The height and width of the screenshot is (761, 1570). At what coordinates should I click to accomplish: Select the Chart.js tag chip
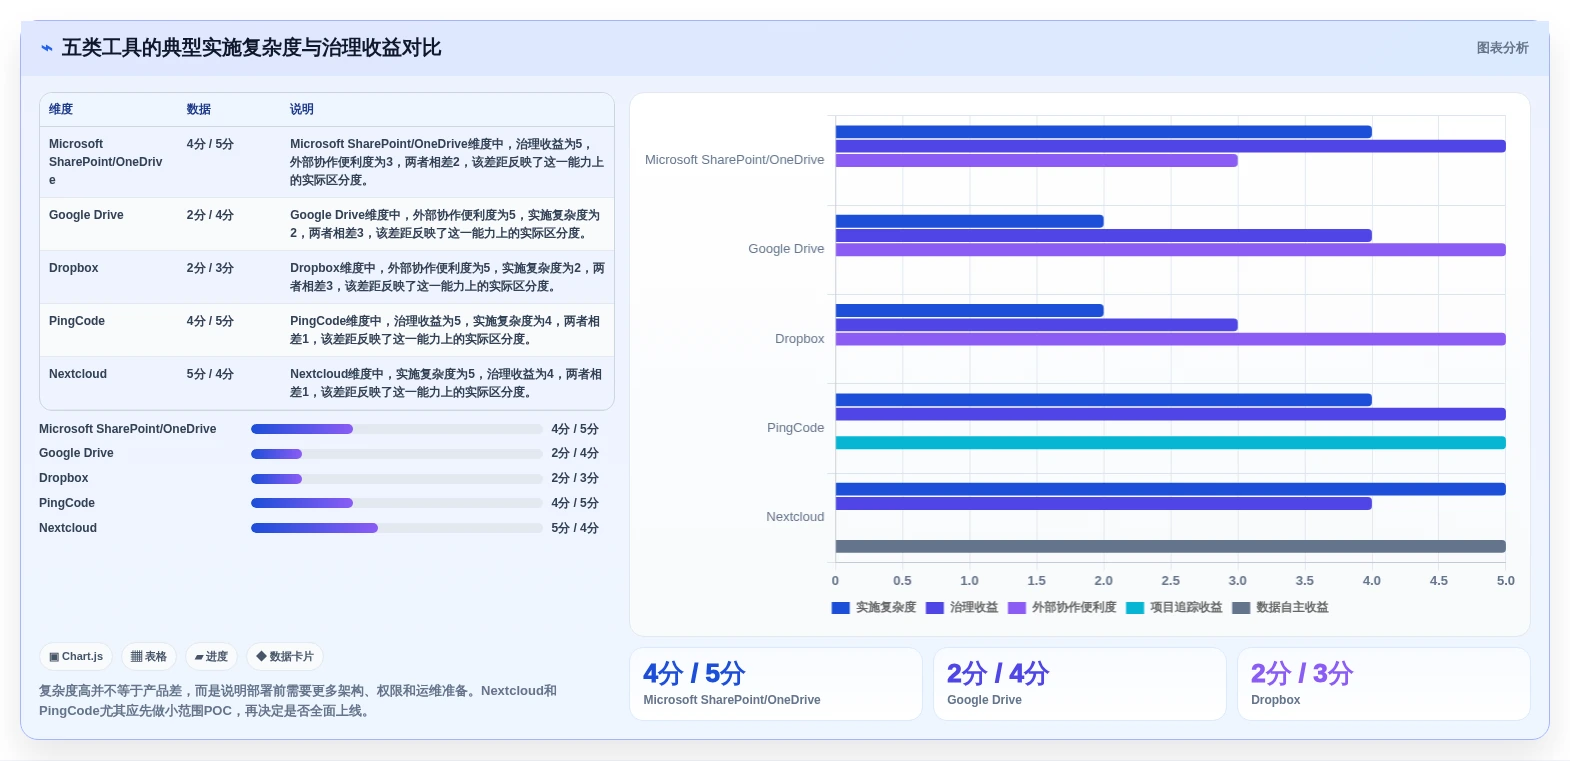pos(76,657)
